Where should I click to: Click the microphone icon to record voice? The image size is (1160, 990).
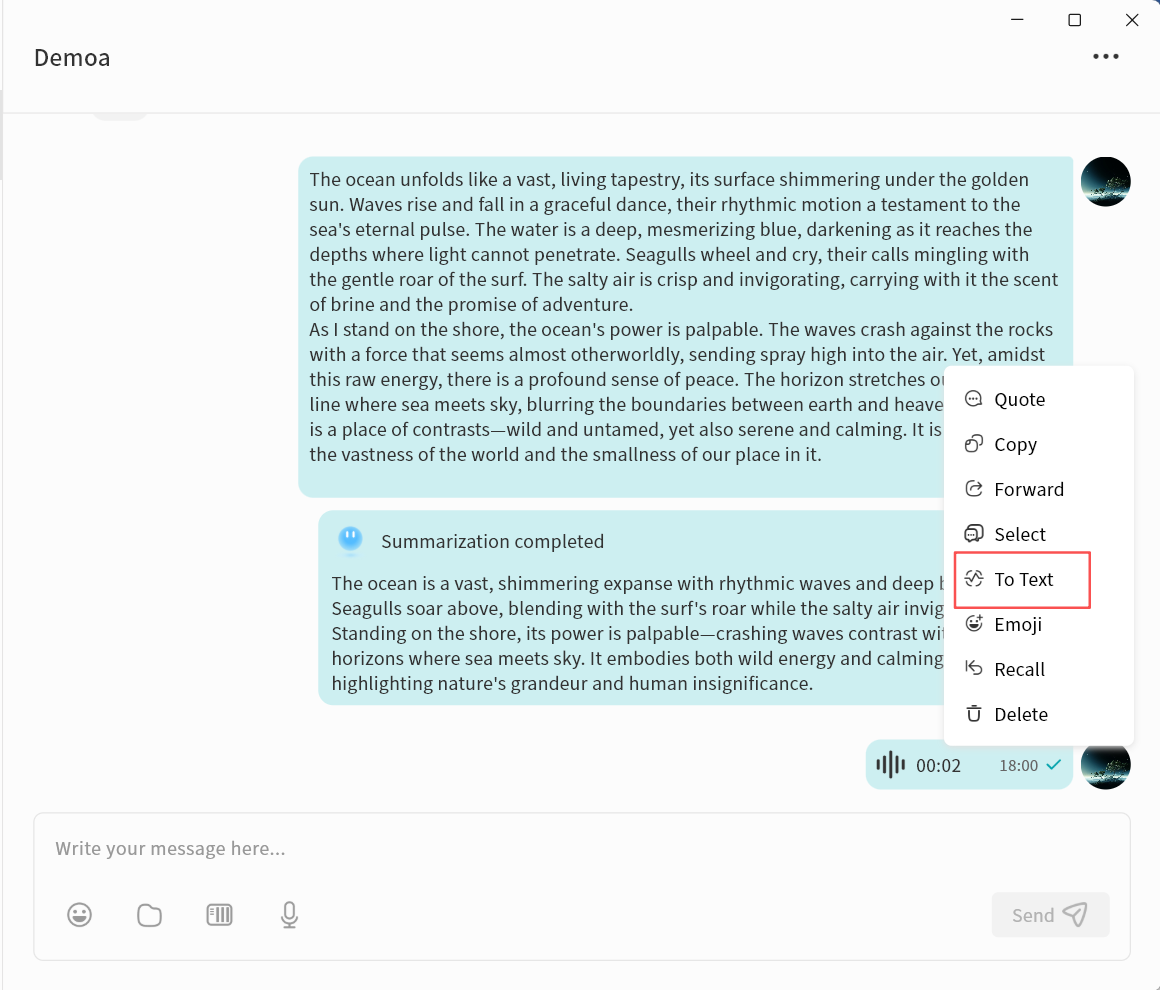[x=289, y=914]
